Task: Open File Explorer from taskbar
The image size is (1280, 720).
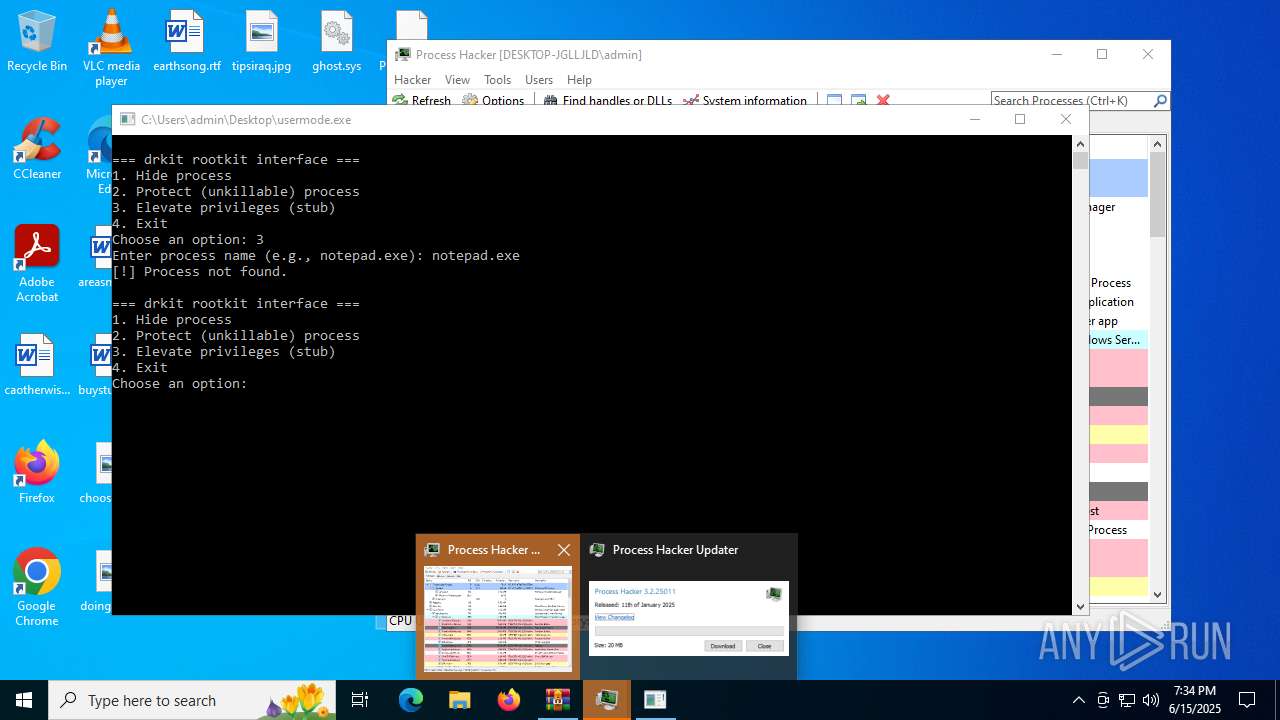Action: click(x=459, y=700)
